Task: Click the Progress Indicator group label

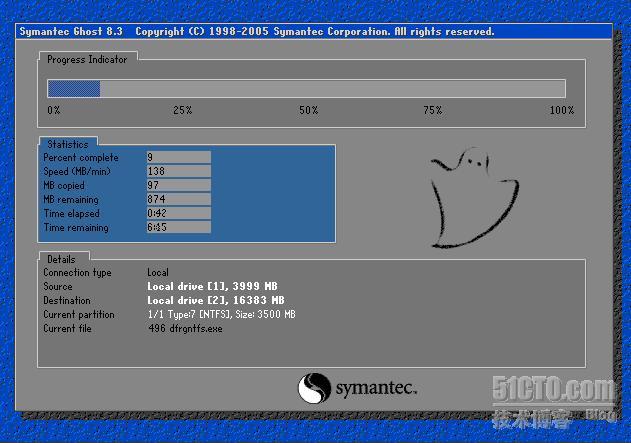Action: click(x=87, y=60)
